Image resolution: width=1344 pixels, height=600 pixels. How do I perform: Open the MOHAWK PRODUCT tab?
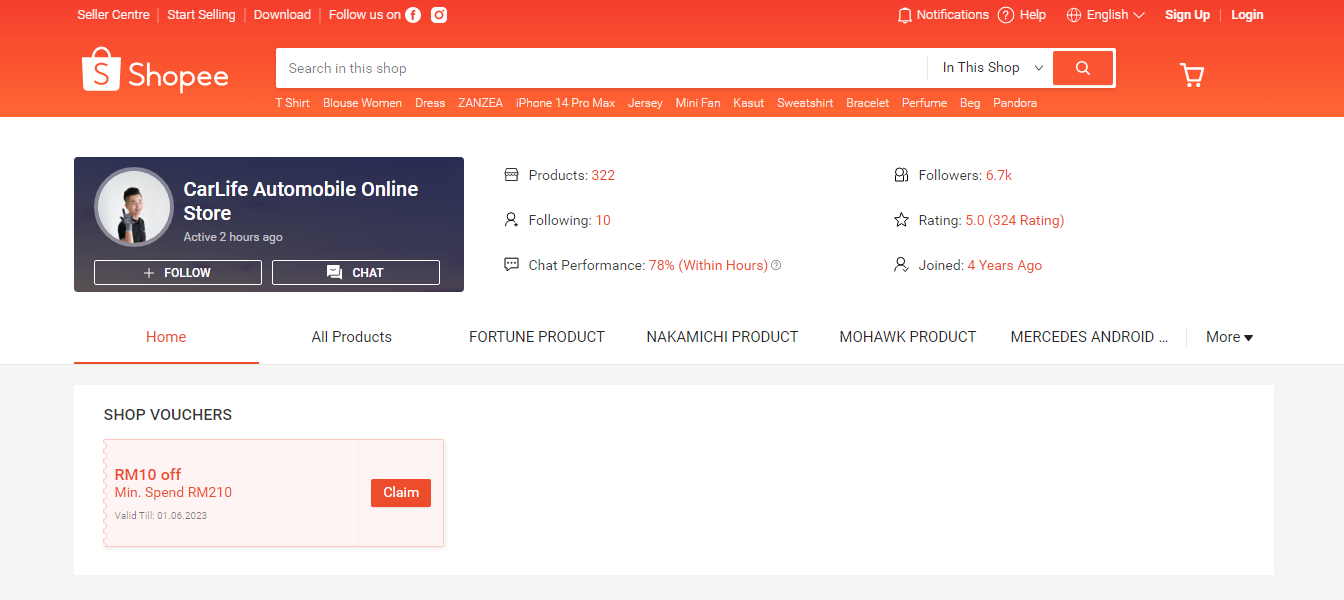coord(908,337)
